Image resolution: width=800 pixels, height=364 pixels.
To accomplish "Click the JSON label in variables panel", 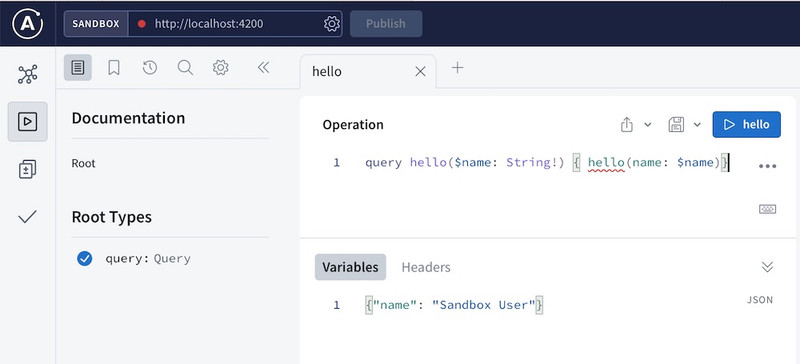I will (x=760, y=300).
